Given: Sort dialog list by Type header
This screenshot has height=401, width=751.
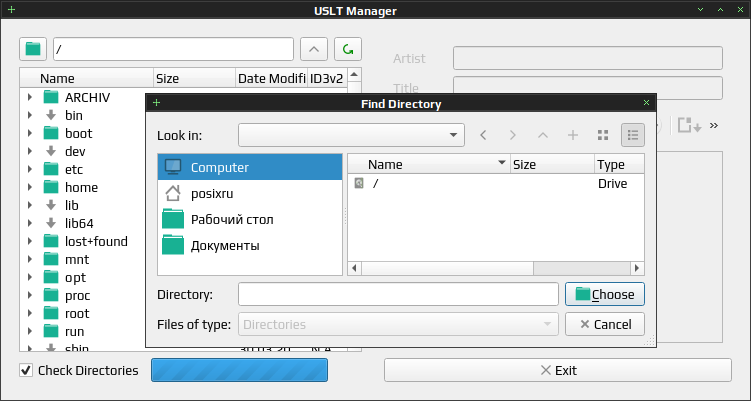Looking at the screenshot, I should point(620,164).
